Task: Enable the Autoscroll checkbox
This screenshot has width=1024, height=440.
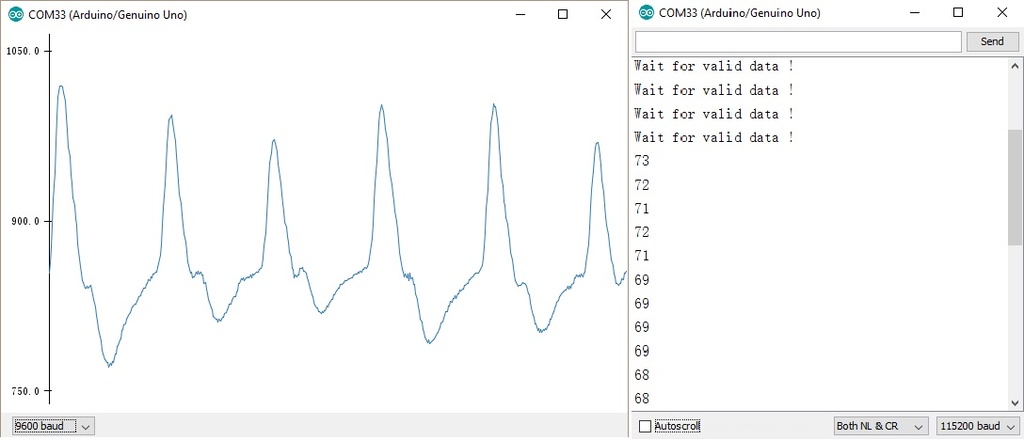Action: pos(645,426)
